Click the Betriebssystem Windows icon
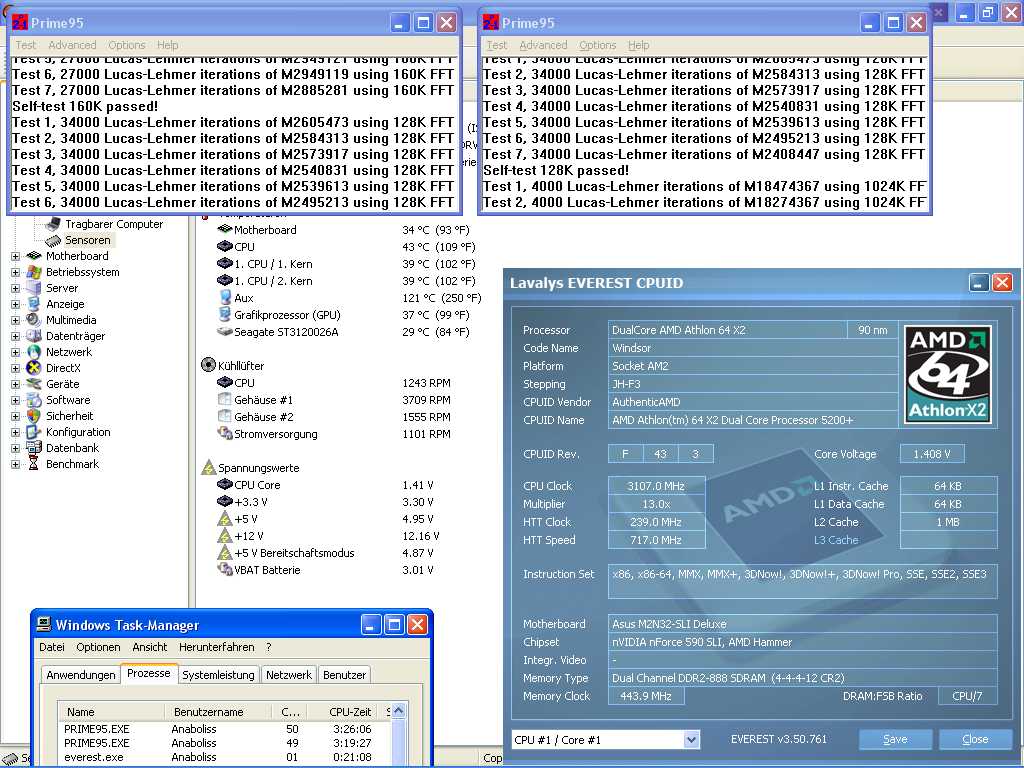This screenshot has width=1024, height=768. (33, 272)
